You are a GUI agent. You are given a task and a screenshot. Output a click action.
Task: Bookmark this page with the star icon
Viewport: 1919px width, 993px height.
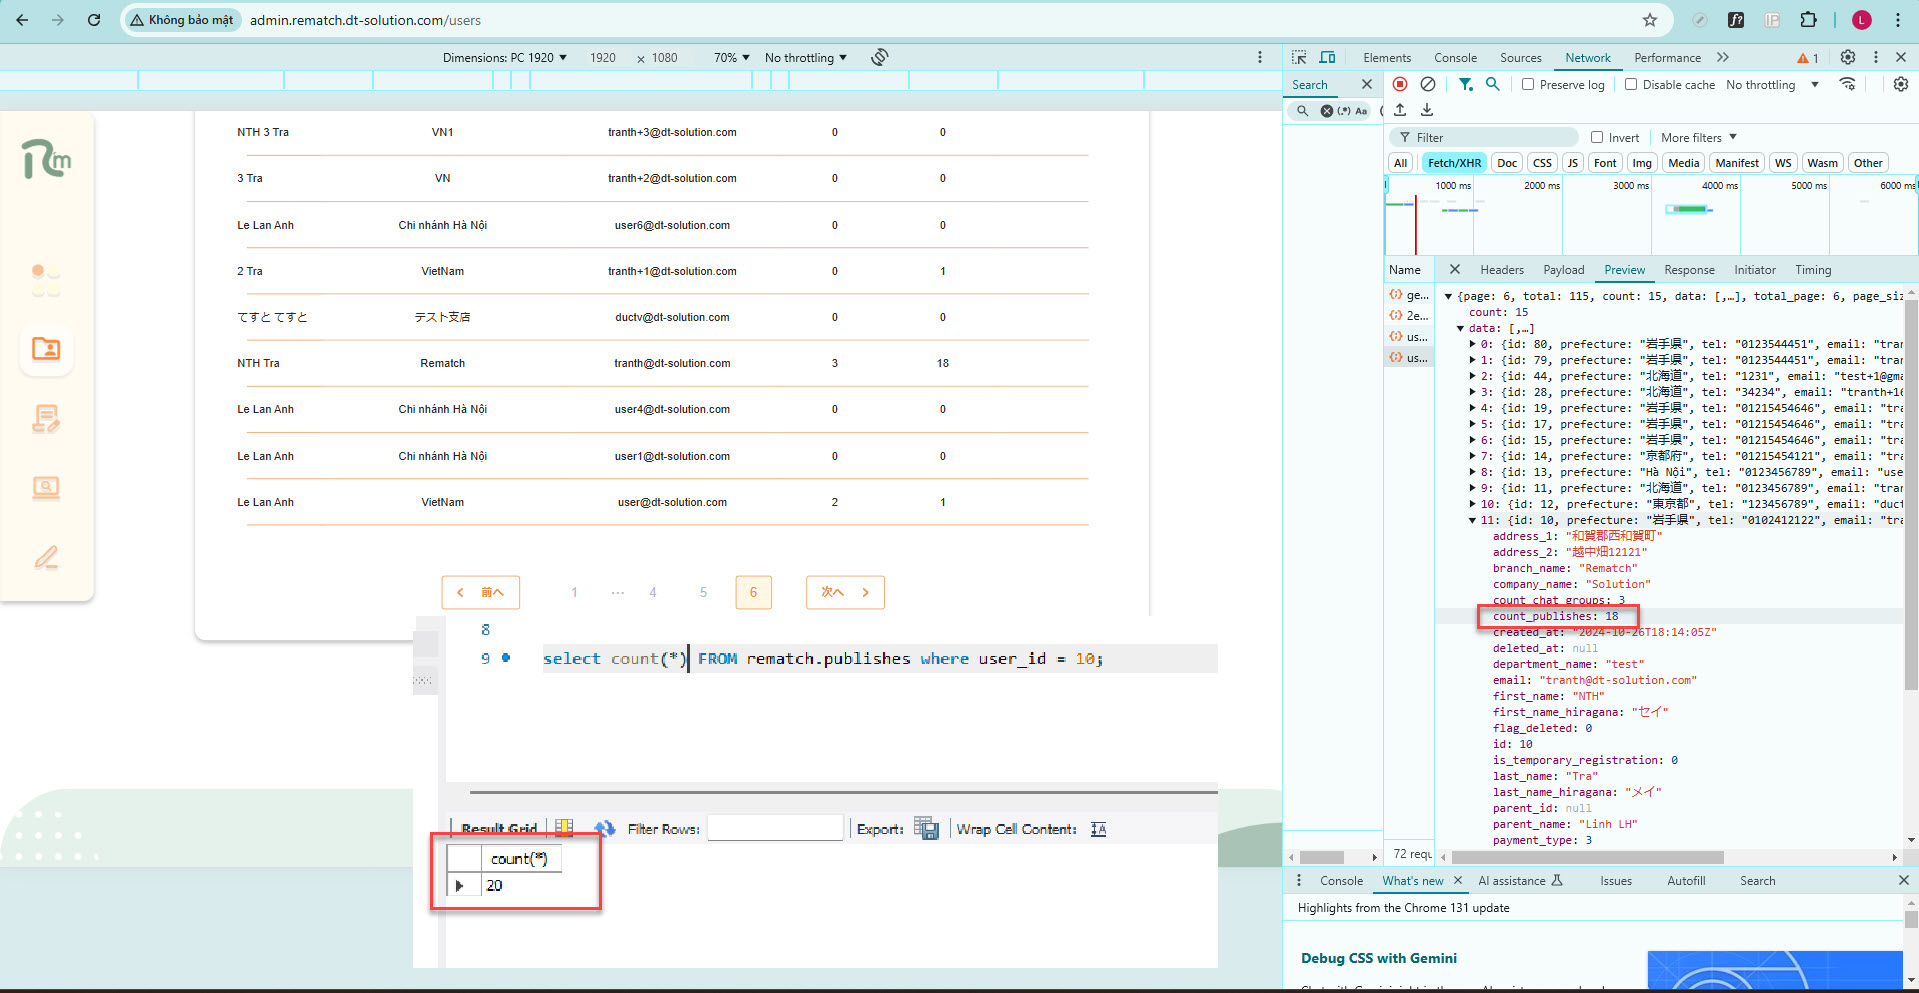[1650, 20]
